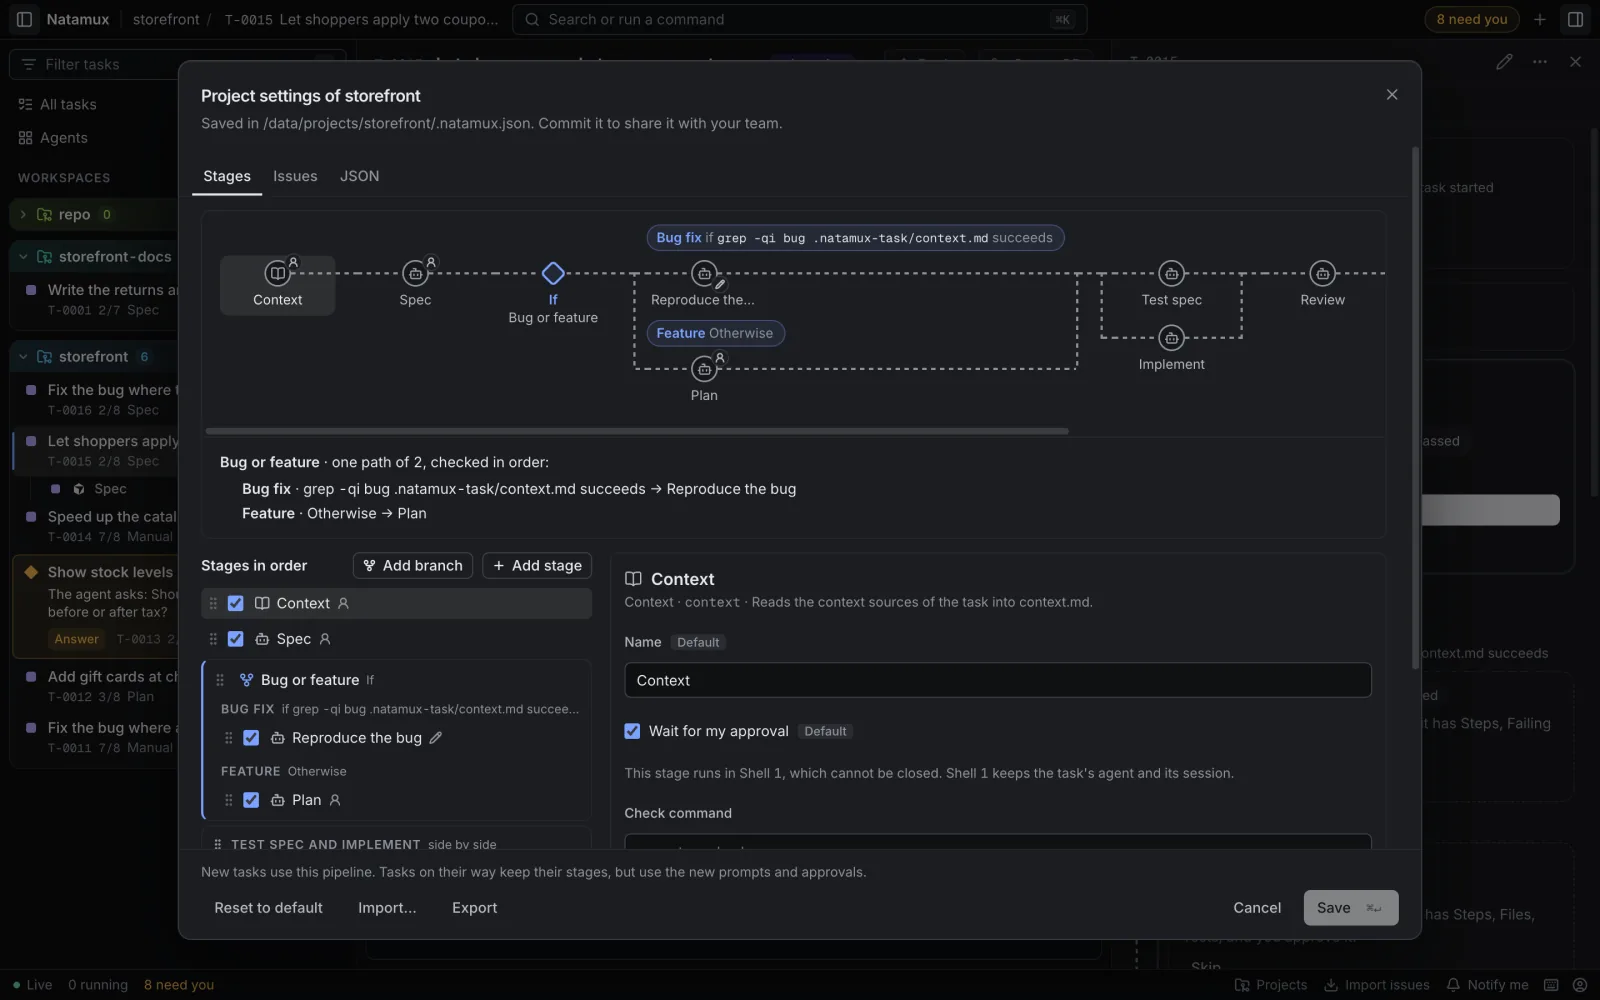Click the Name input field with Context
This screenshot has height=1000, width=1600.
click(x=998, y=680)
